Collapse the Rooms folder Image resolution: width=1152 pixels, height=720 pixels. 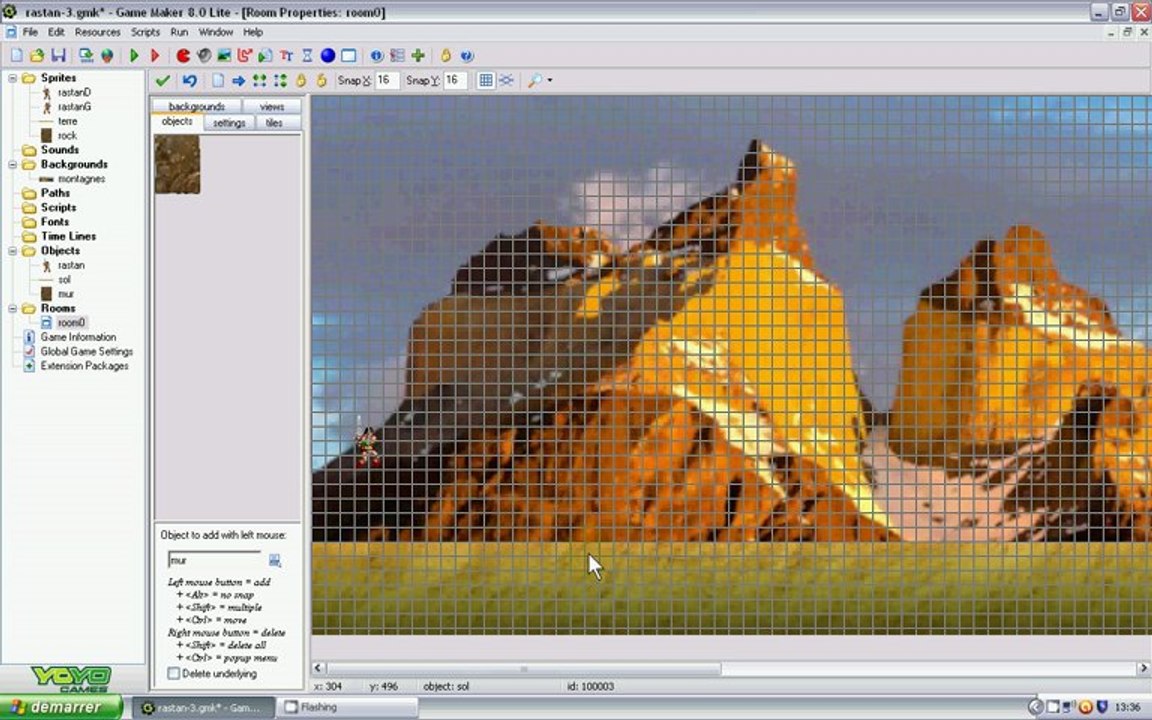click(x=12, y=309)
